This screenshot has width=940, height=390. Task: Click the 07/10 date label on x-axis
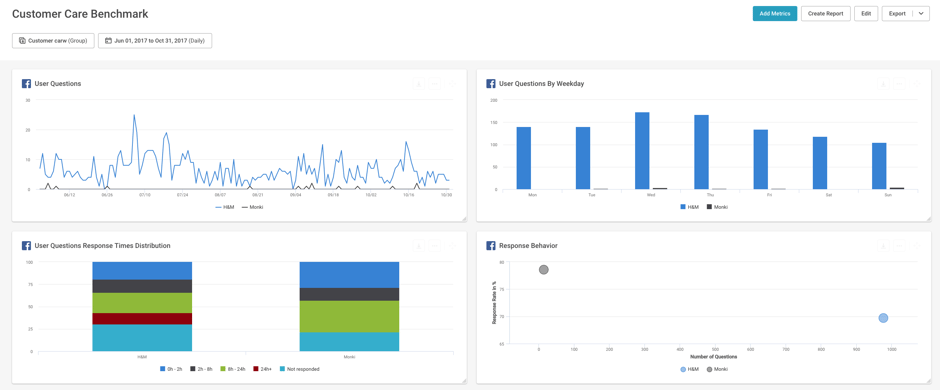click(x=144, y=195)
